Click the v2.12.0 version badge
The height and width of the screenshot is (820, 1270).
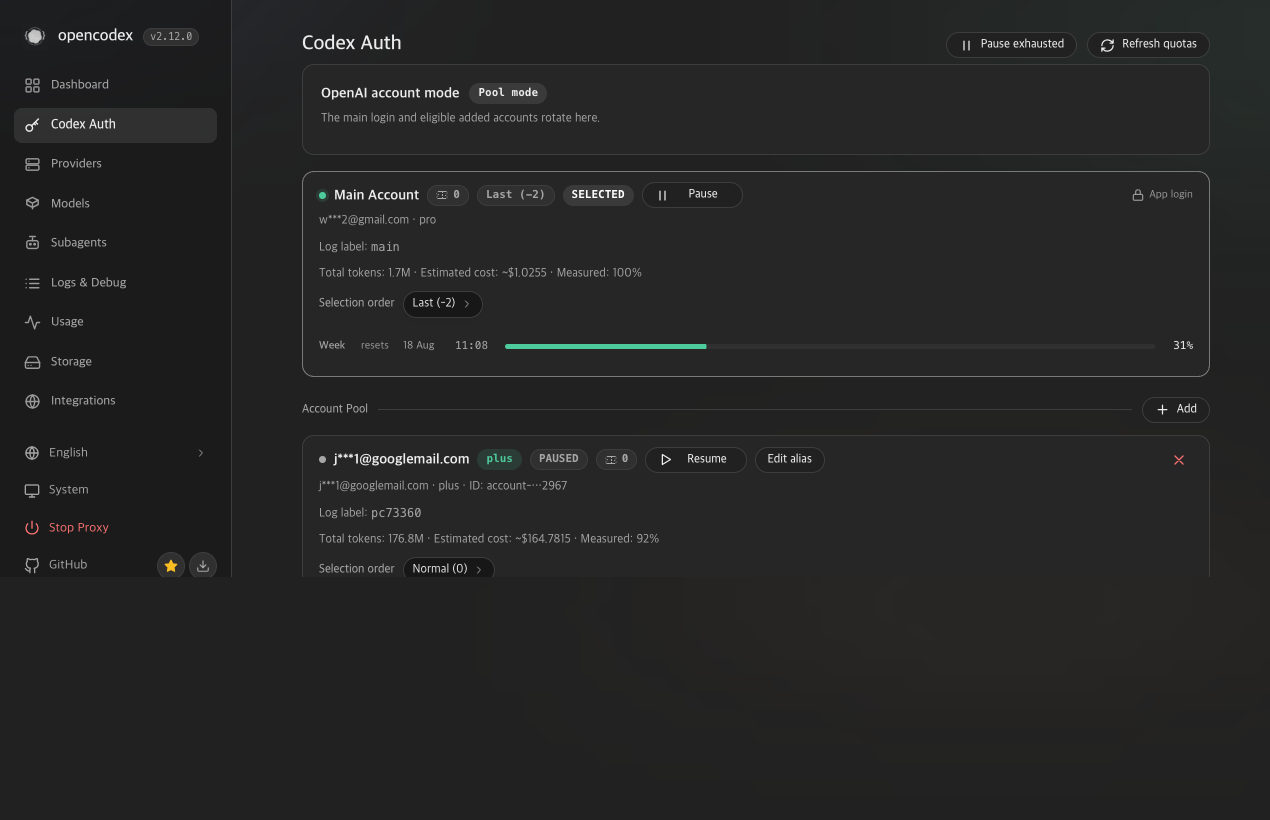(171, 37)
